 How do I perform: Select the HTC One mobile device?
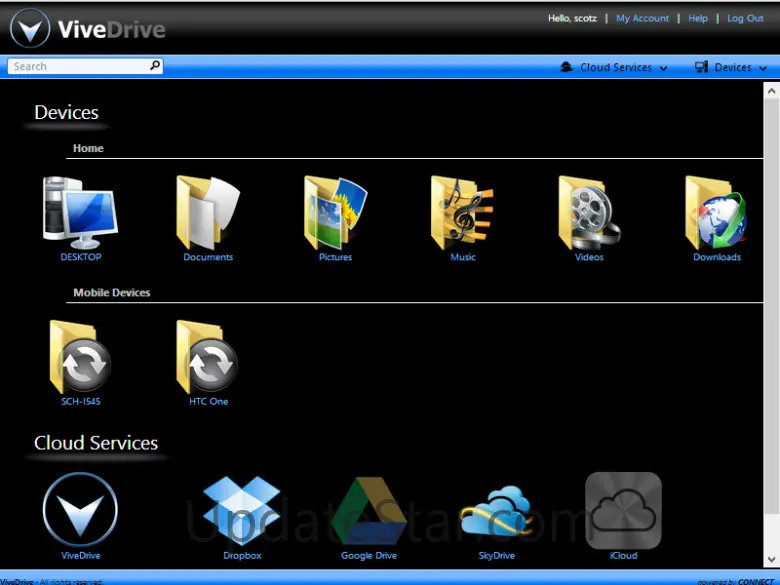tap(208, 357)
